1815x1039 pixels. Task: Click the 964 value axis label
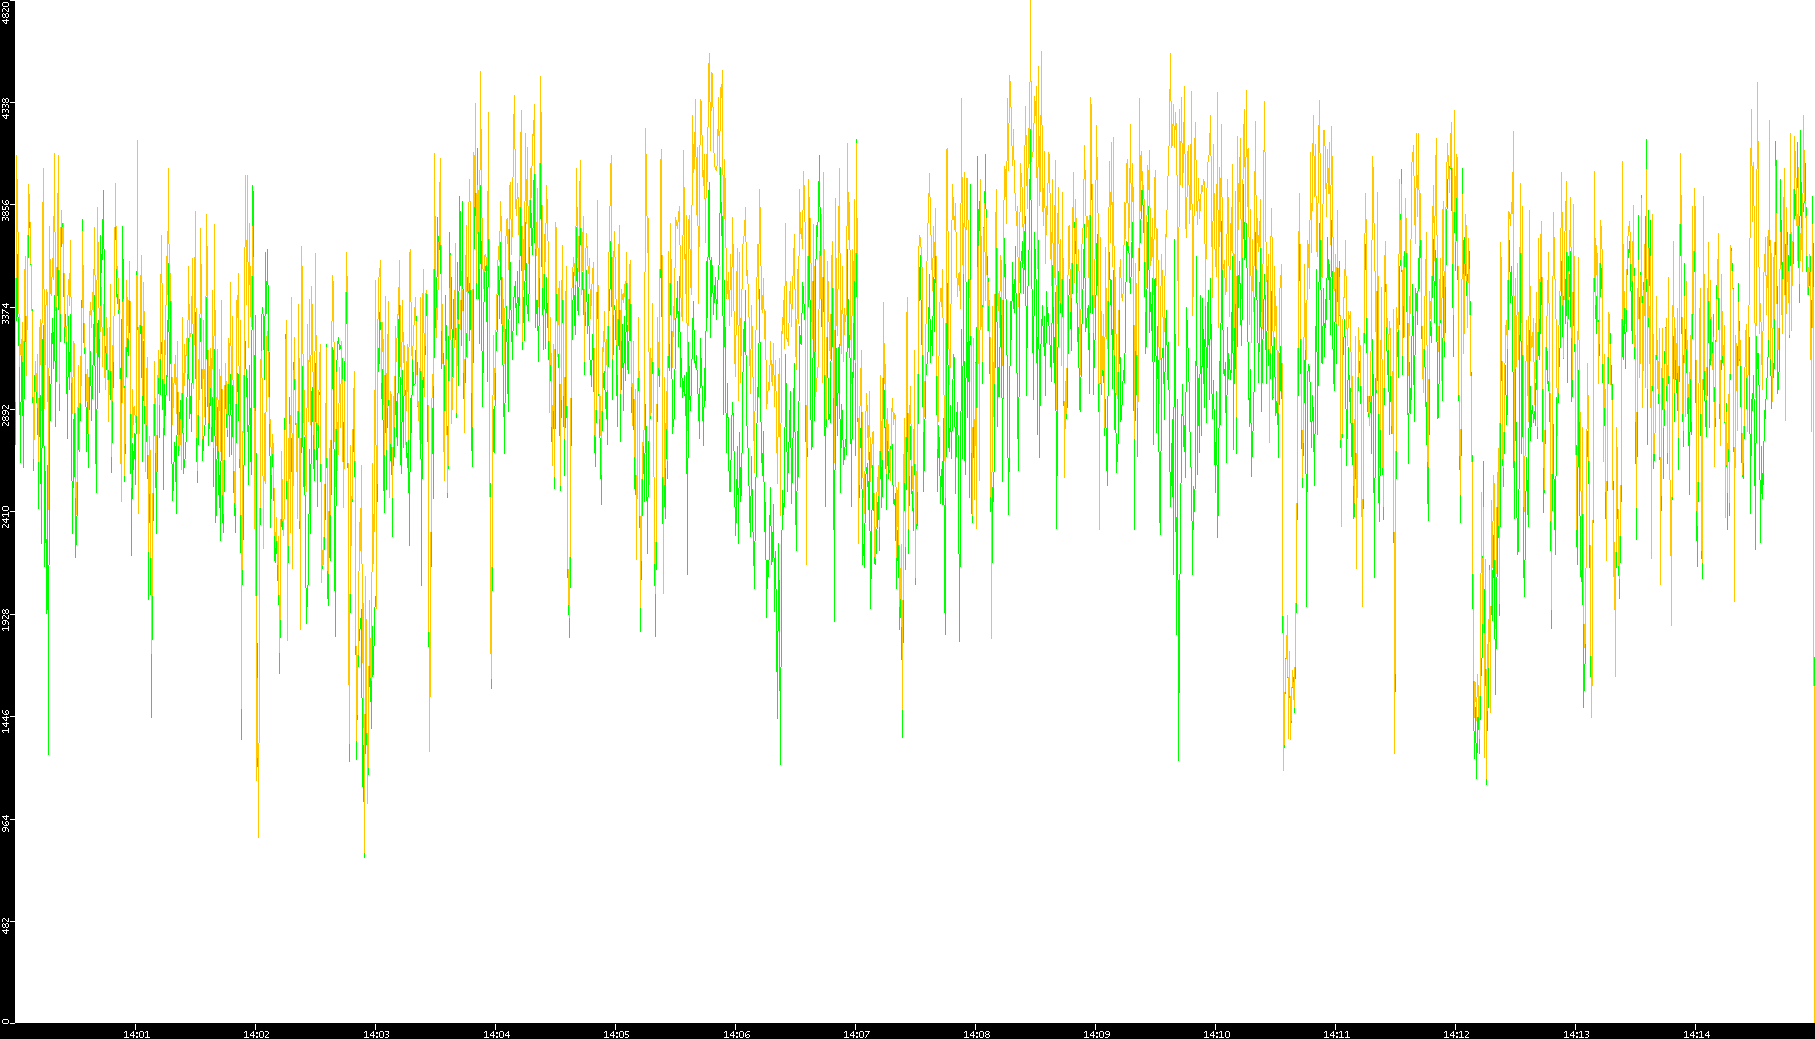coord(6,823)
